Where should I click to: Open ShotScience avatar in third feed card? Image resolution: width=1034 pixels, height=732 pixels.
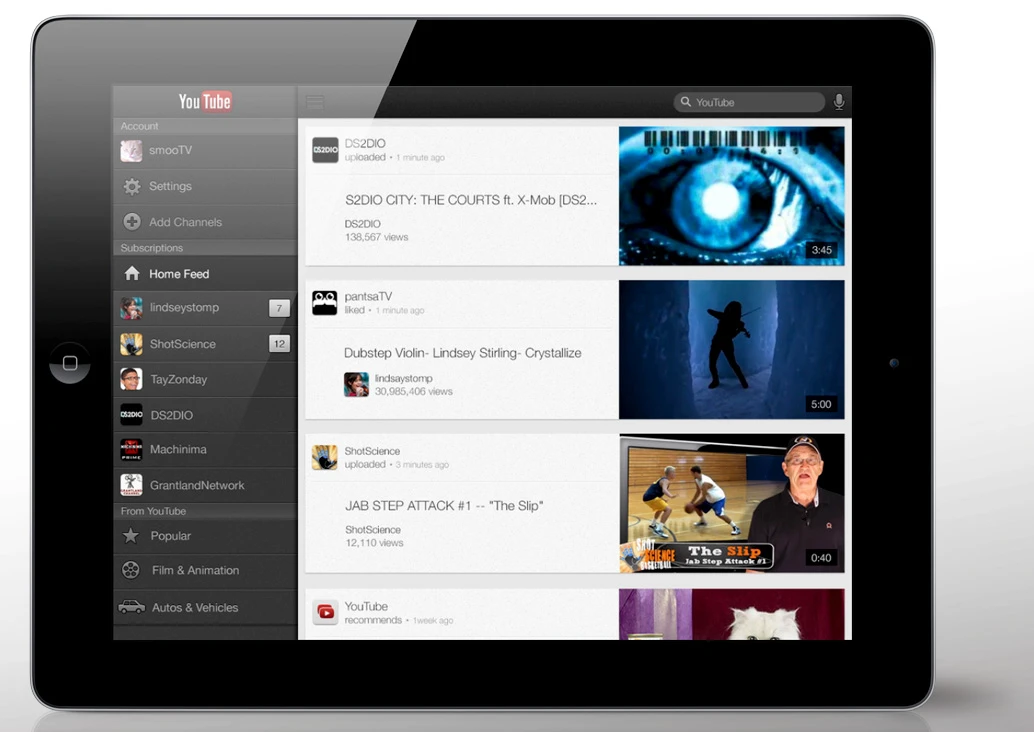click(x=324, y=457)
